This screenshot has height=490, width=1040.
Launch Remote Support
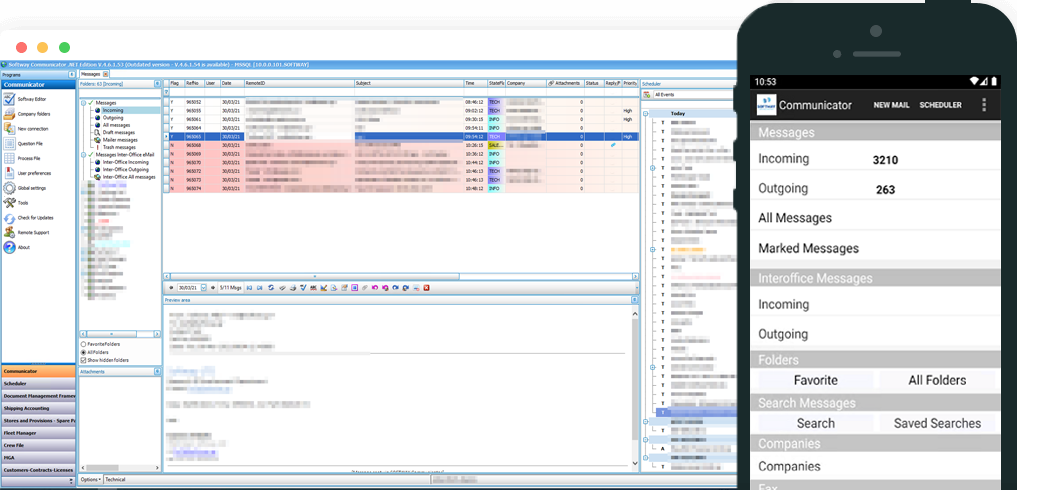(x=27, y=233)
